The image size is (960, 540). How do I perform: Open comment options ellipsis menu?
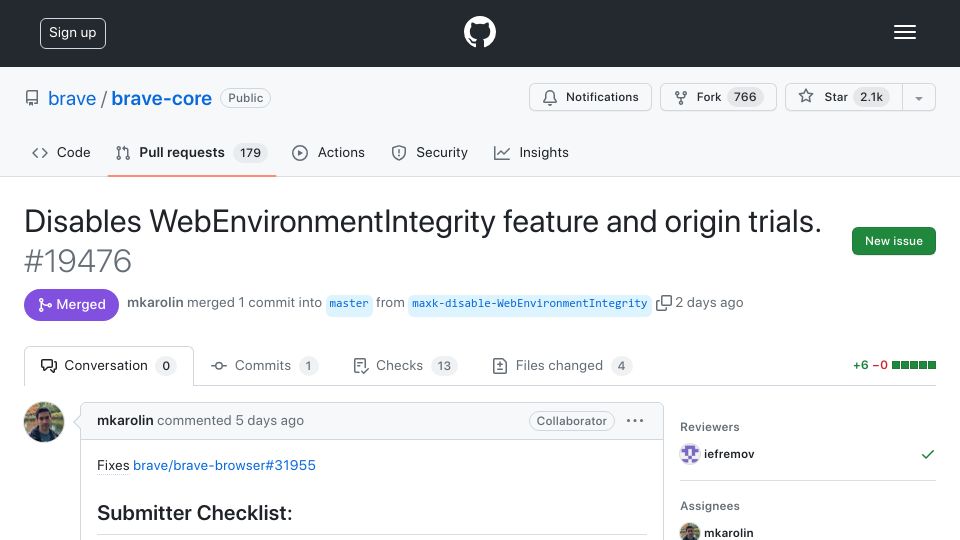tap(635, 421)
